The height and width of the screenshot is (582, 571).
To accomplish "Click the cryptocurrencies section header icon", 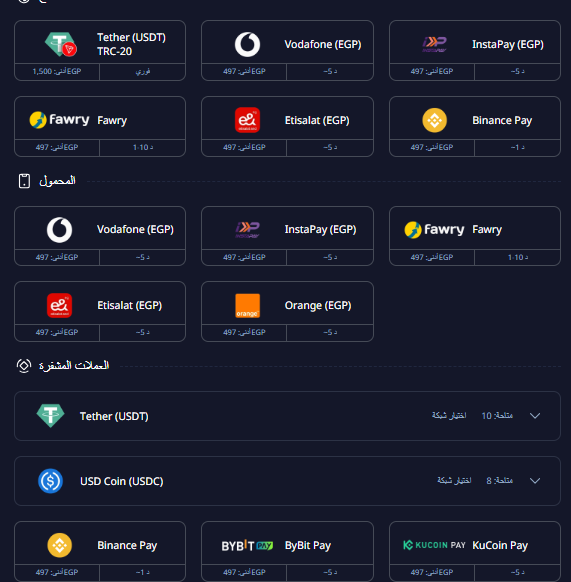I will coord(24,366).
